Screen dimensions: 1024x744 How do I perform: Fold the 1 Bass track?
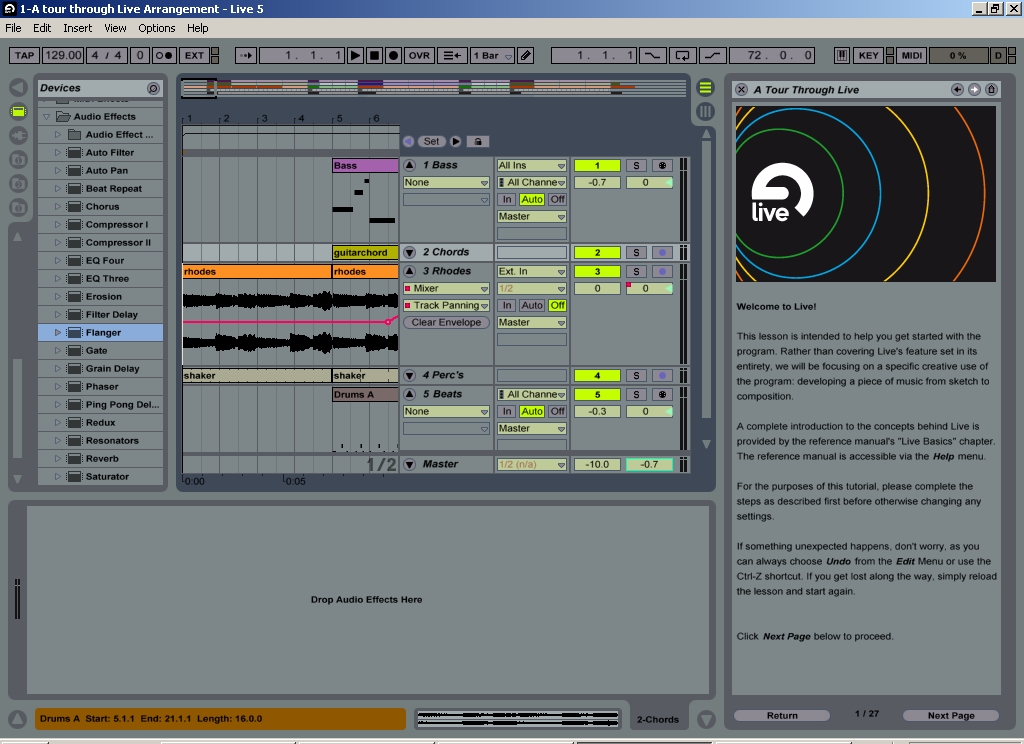409,165
